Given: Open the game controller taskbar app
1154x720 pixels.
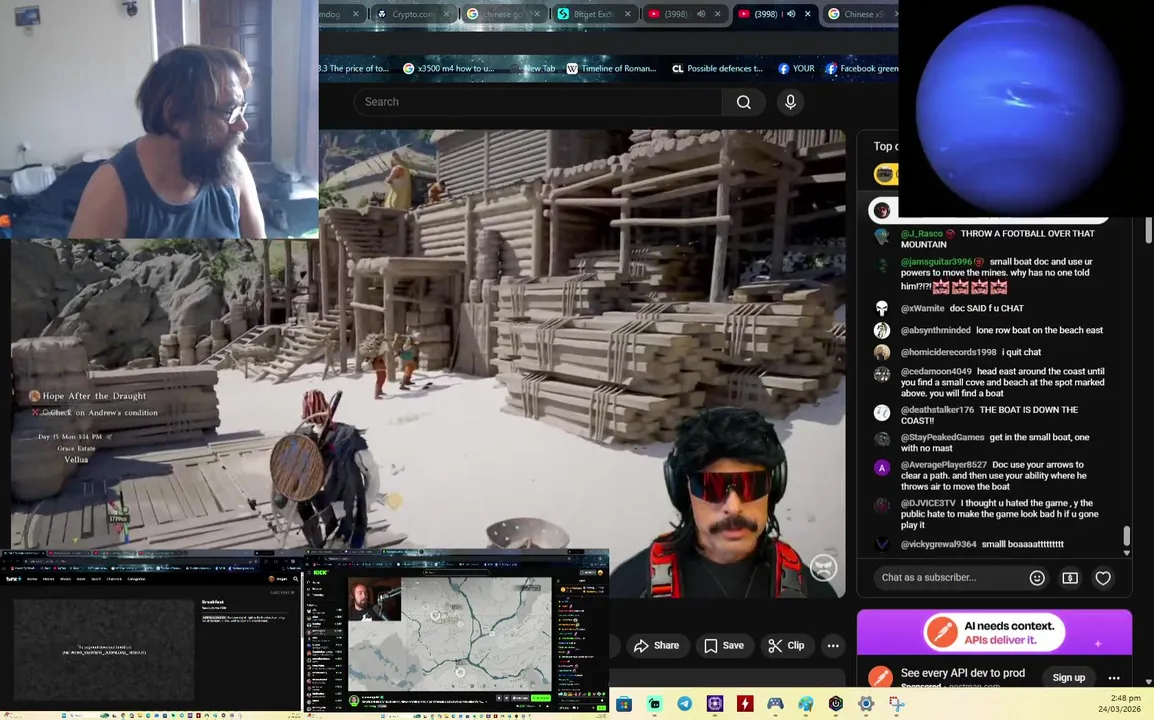Looking at the screenshot, I should [775, 704].
